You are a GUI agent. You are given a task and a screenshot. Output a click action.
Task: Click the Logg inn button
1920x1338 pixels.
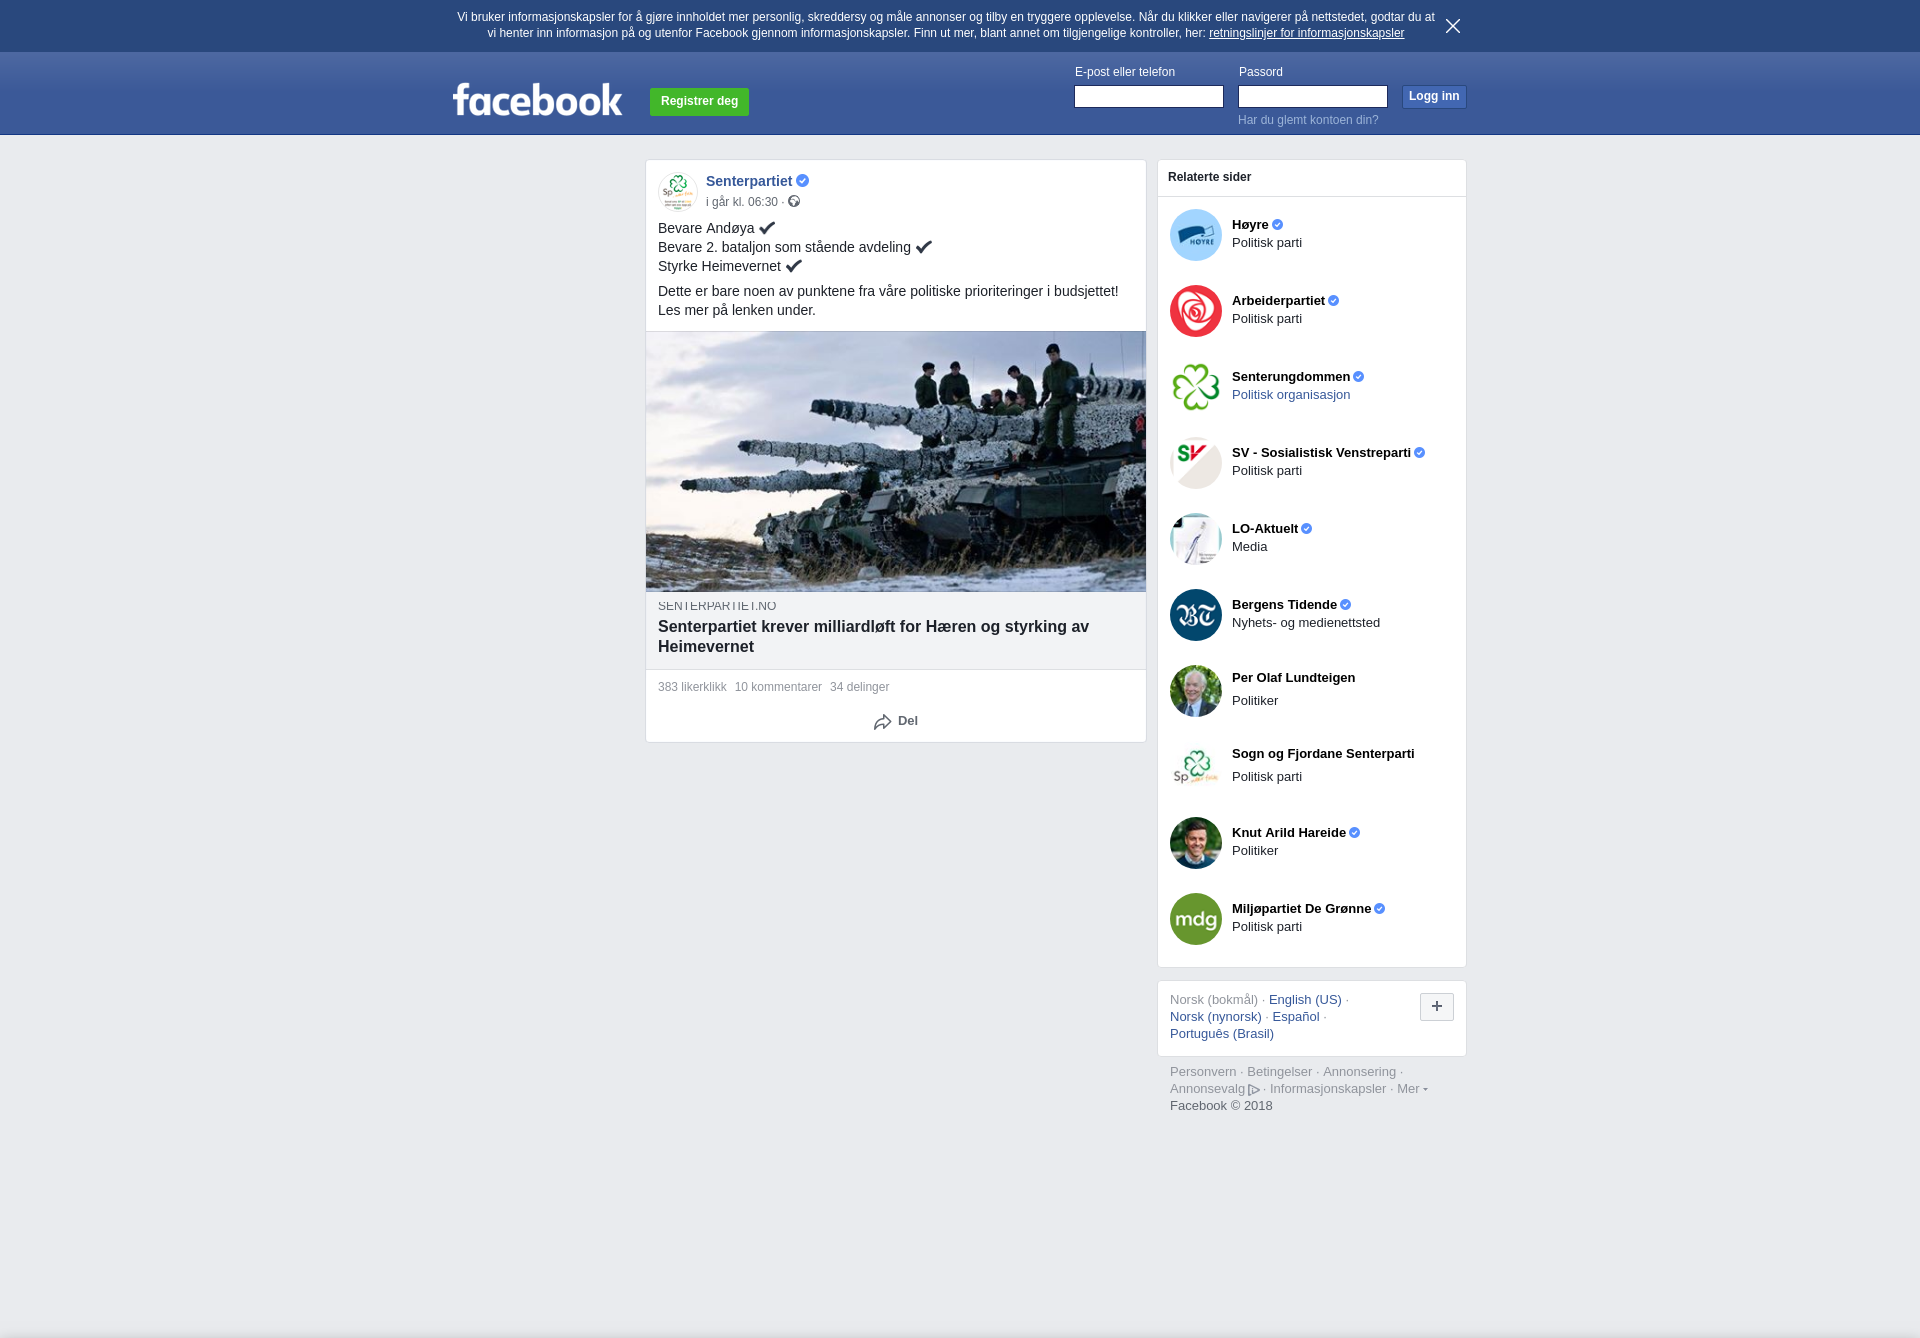(1434, 96)
